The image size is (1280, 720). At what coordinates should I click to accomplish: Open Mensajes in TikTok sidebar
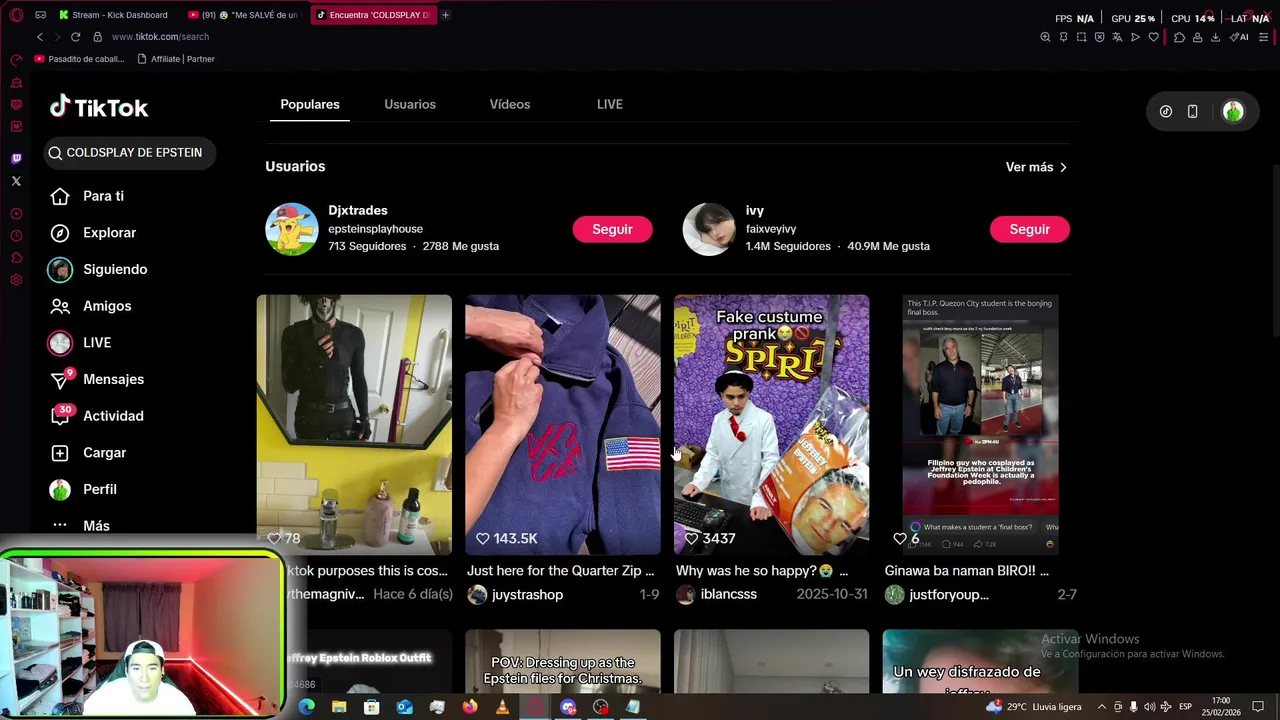[98, 379]
